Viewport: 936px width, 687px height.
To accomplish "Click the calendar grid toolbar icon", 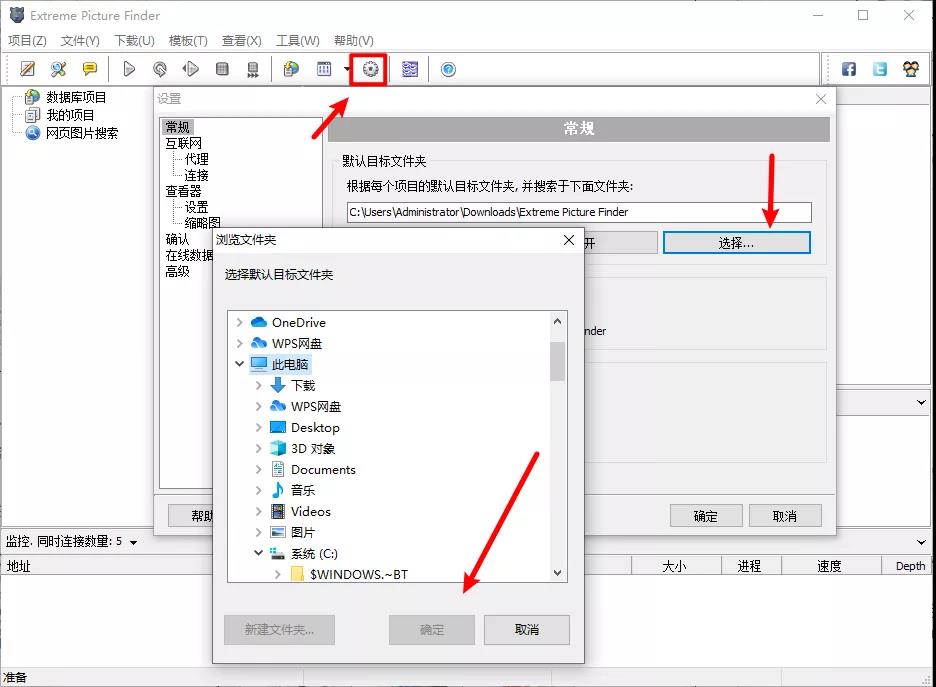I will click(324, 69).
